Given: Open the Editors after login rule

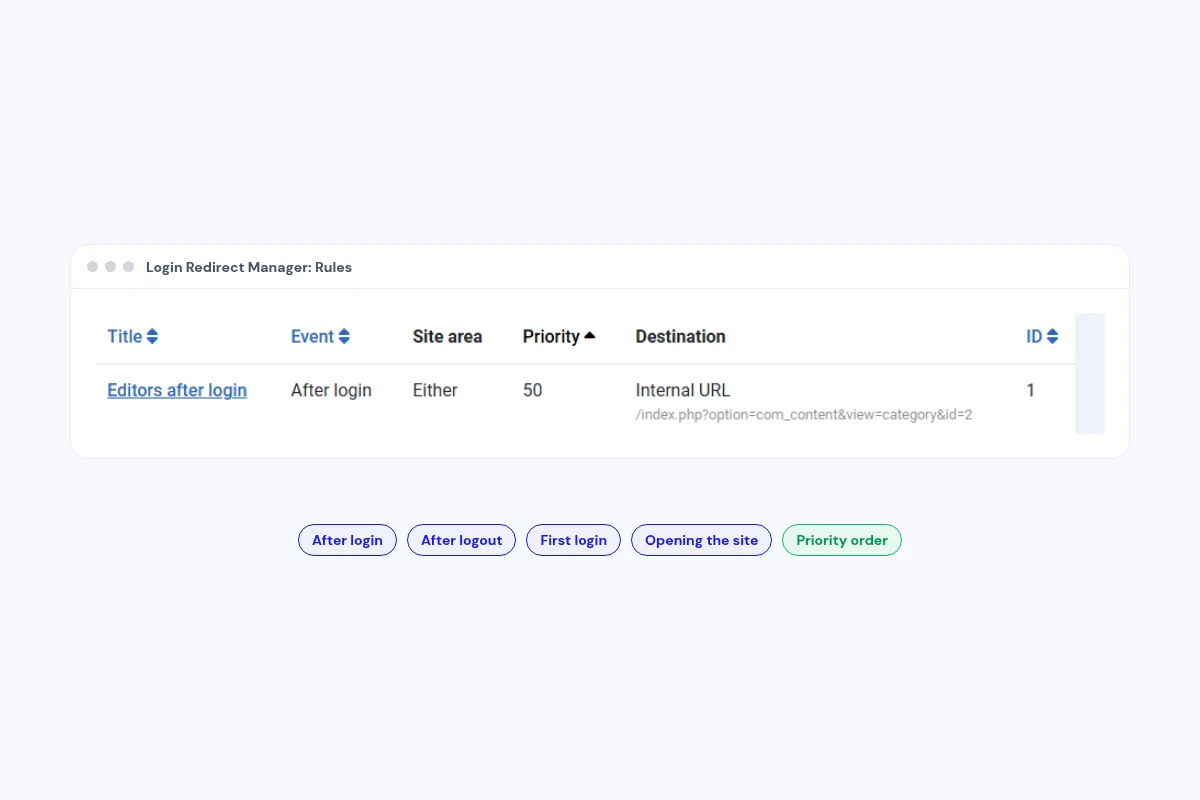Looking at the screenshot, I should pos(177,390).
